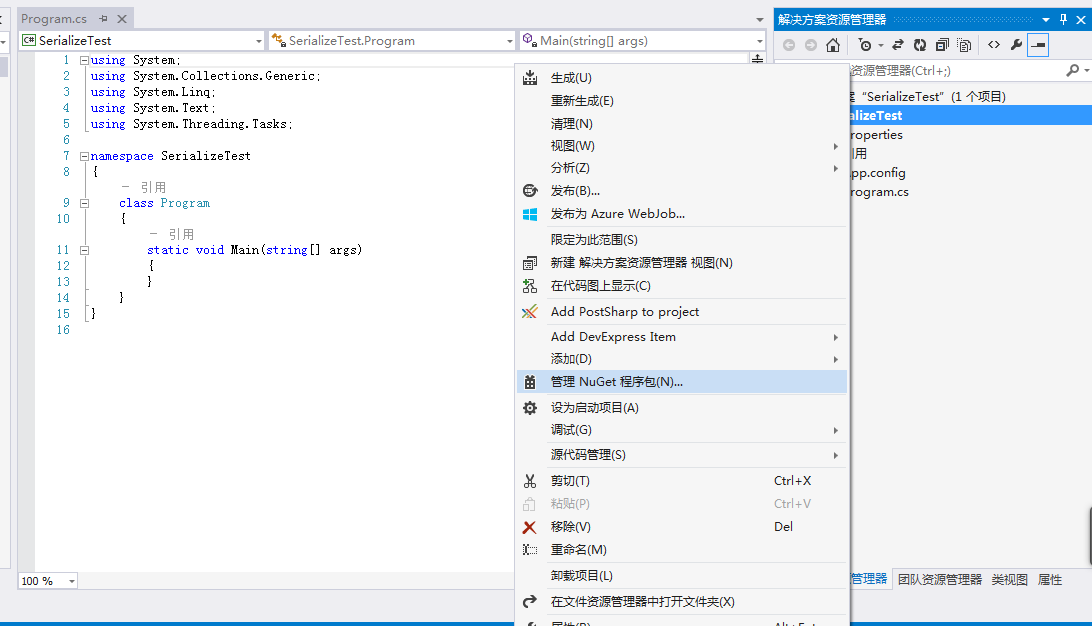Switch to the 团队资源管理器 tab
Screen dimensions: 1092x626
(x=939, y=579)
